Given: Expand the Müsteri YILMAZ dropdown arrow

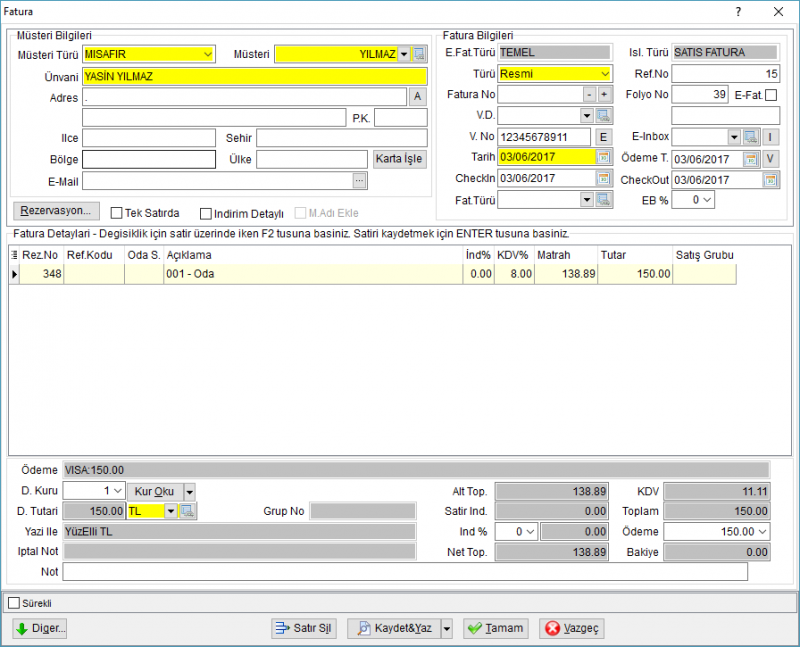Looking at the screenshot, I should pyautogui.click(x=404, y=54).
